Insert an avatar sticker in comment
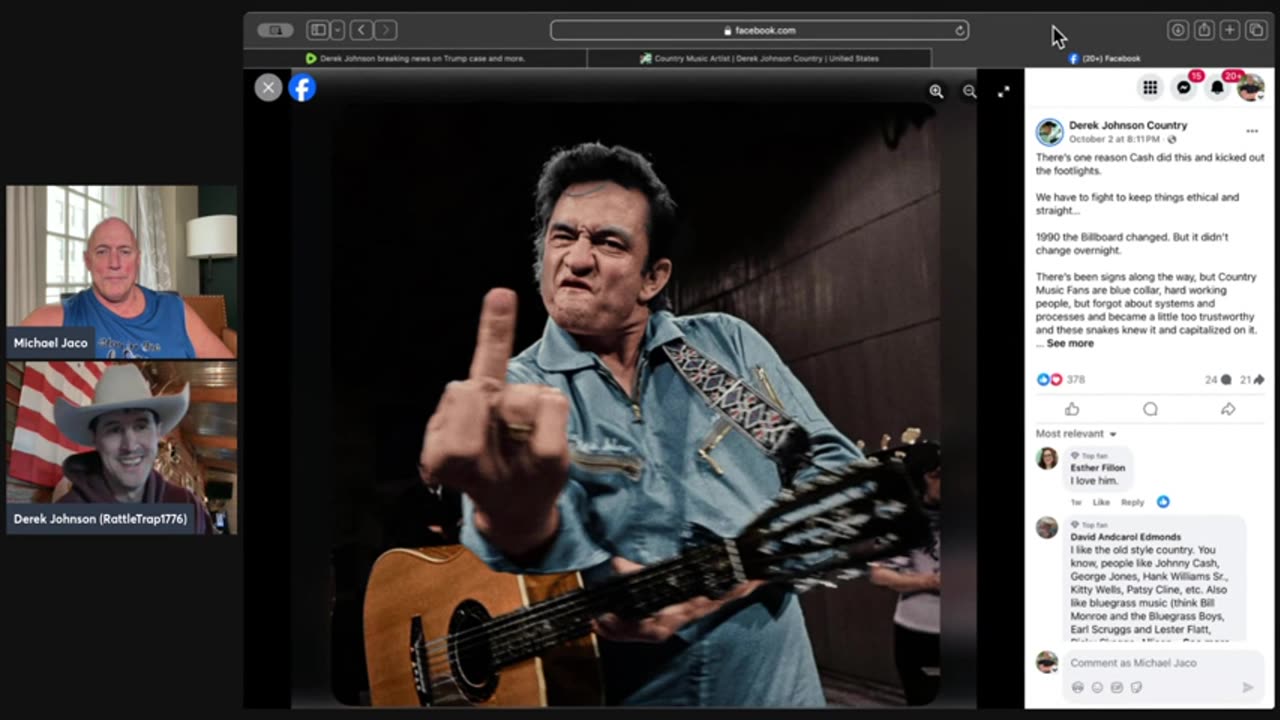This screenshot has width=1280, height=720. [1077, 687]
